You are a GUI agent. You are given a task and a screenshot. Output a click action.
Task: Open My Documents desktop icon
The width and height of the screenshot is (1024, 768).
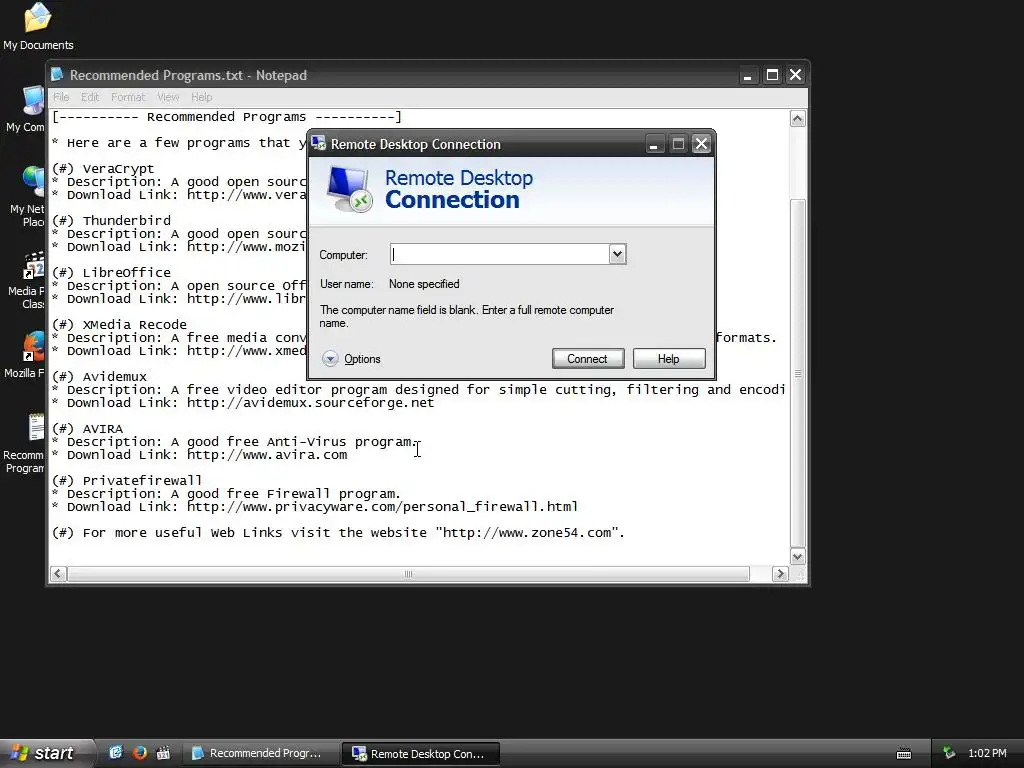(38, 26)
